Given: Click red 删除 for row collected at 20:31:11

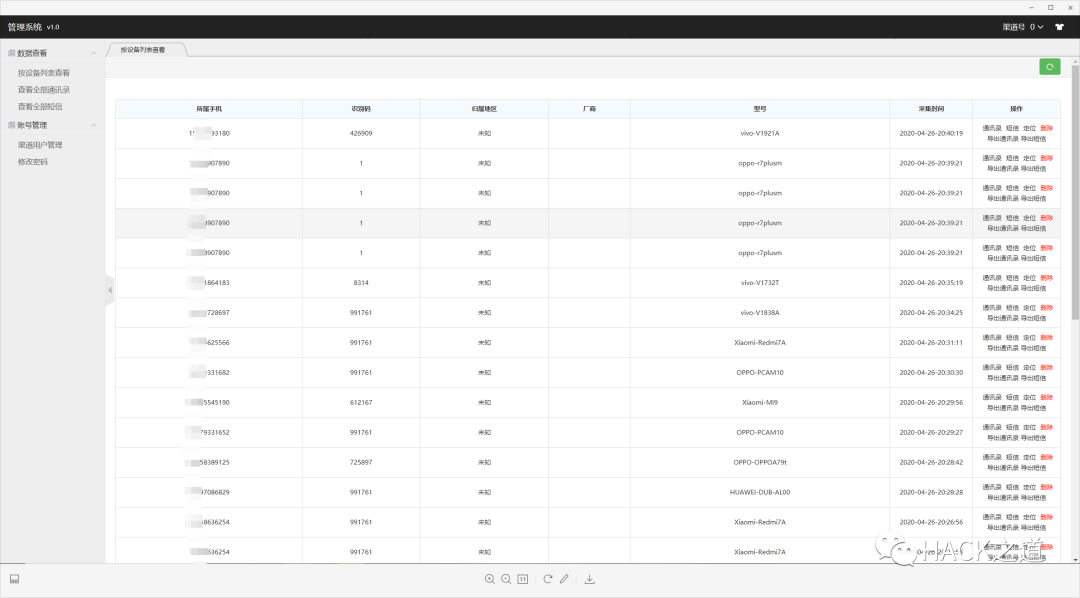Looking at the screenshot, I should point(1047,338).
